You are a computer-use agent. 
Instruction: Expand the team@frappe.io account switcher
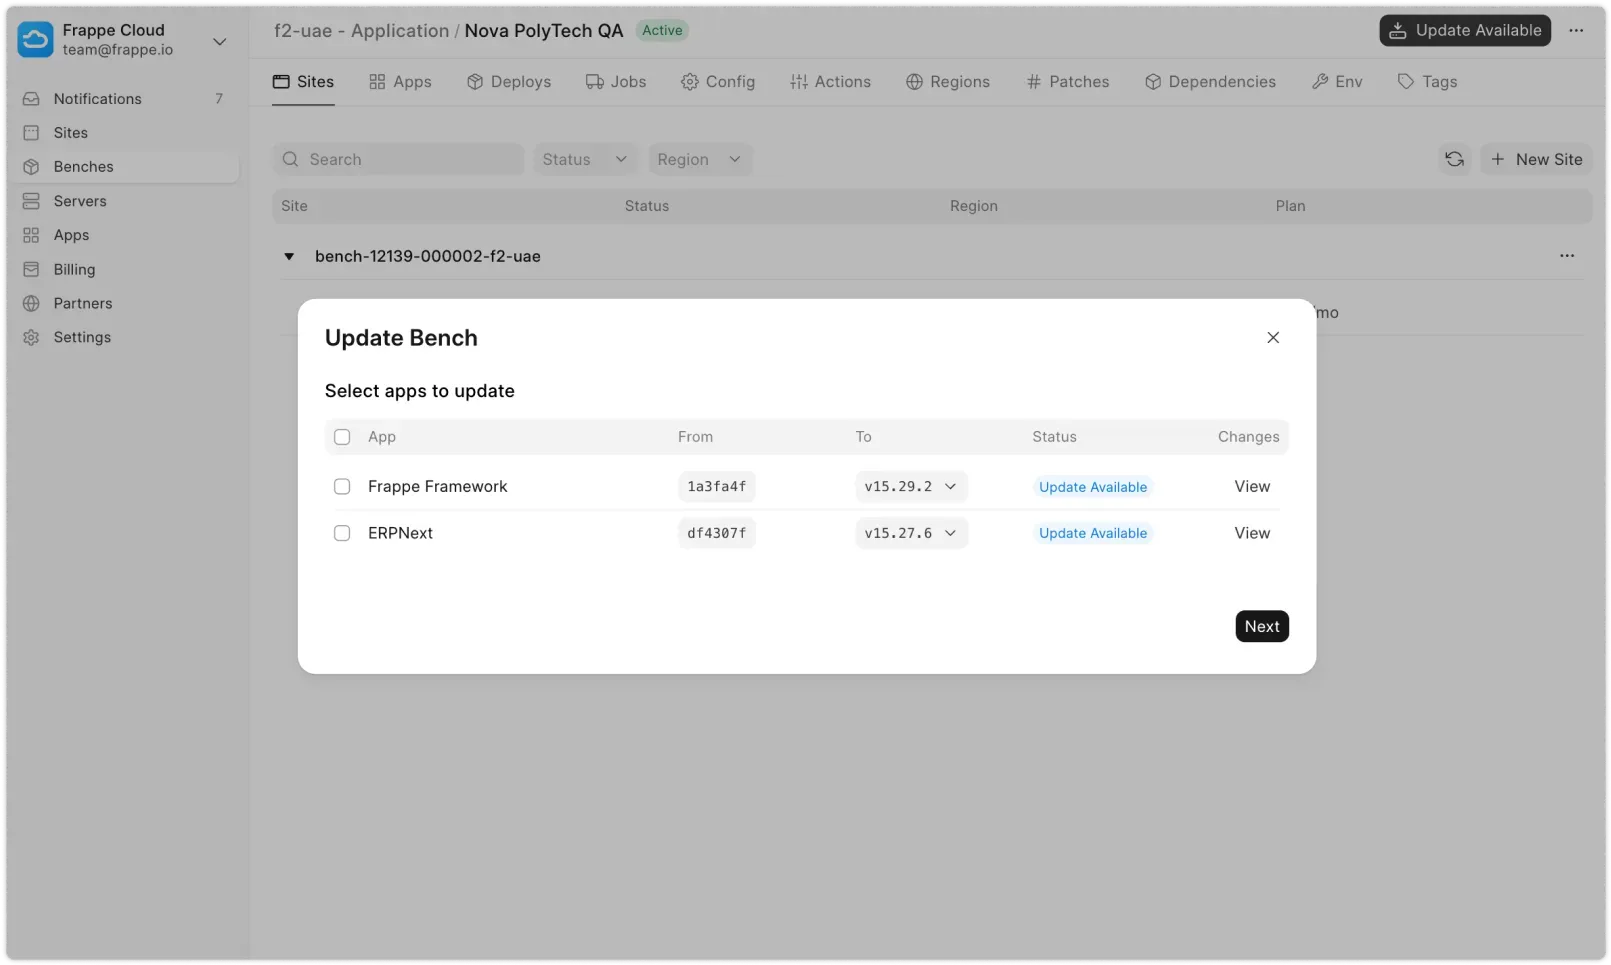pyautogui.click(x=220, y=42)
